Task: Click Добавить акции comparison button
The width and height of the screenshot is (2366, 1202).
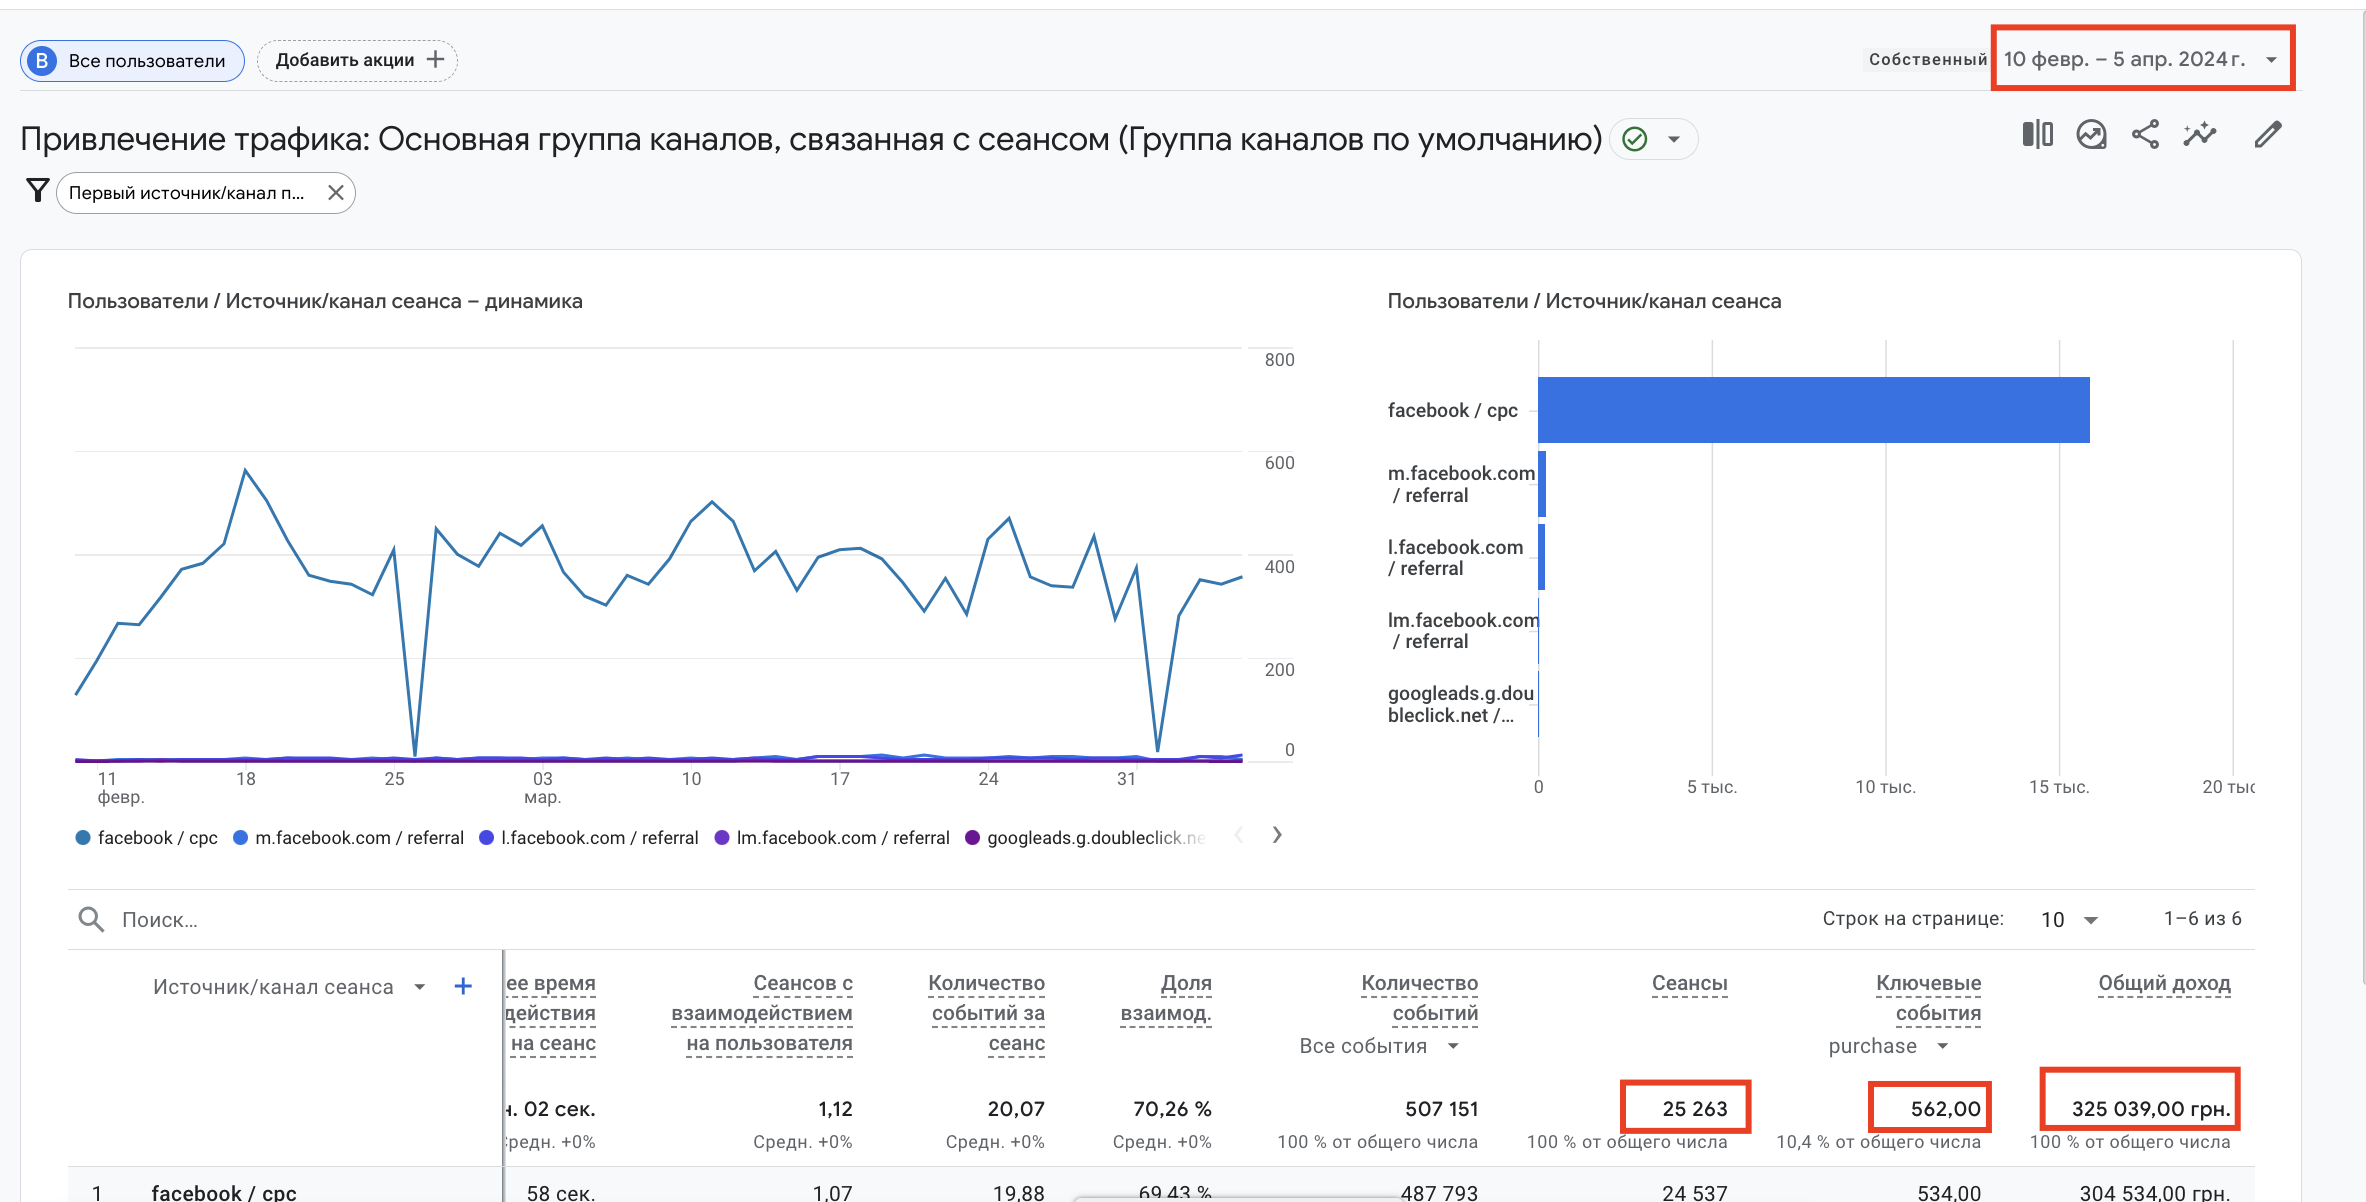Action: [x=357, y=60]
